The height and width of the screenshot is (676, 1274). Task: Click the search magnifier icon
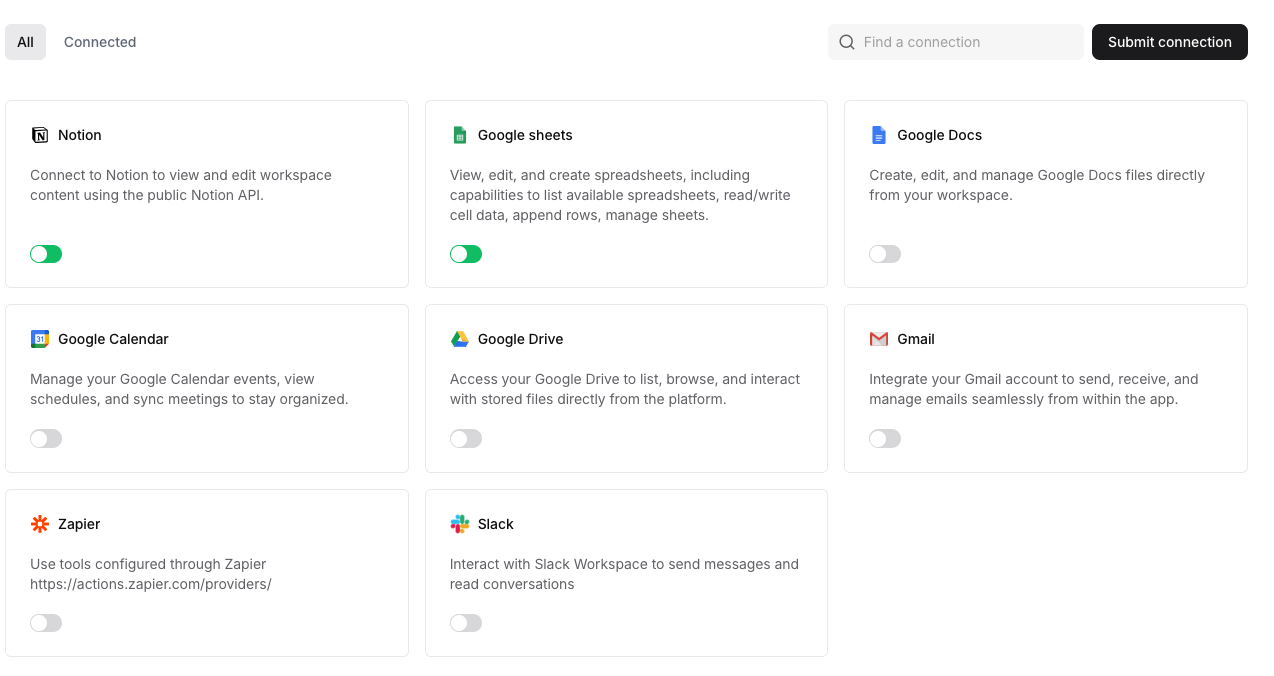pyautogui.click(x=847, y=42)
